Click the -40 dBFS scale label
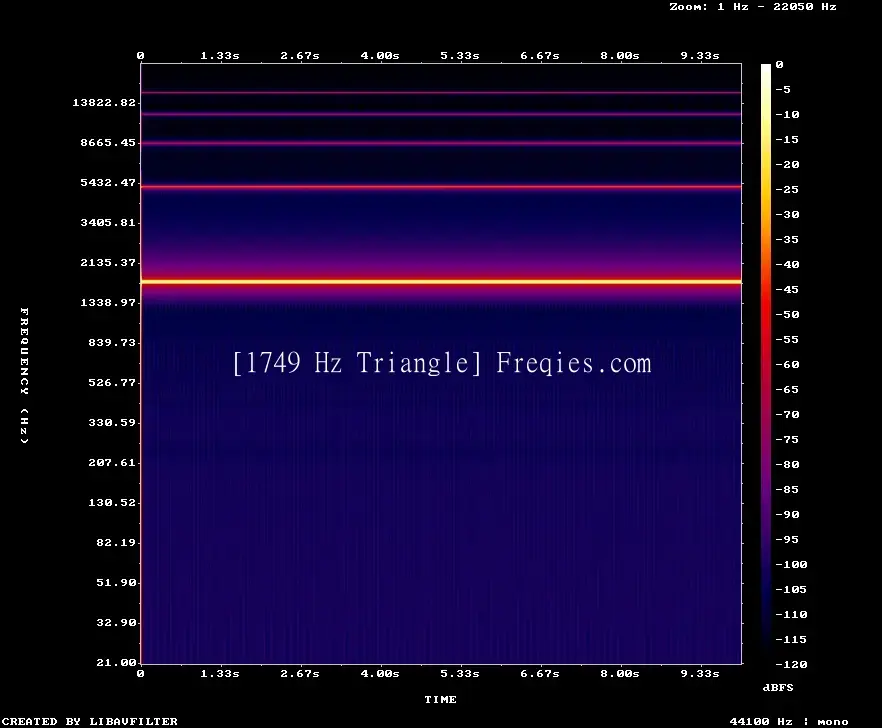Viewport: 882px width, 728px height. 787,264
